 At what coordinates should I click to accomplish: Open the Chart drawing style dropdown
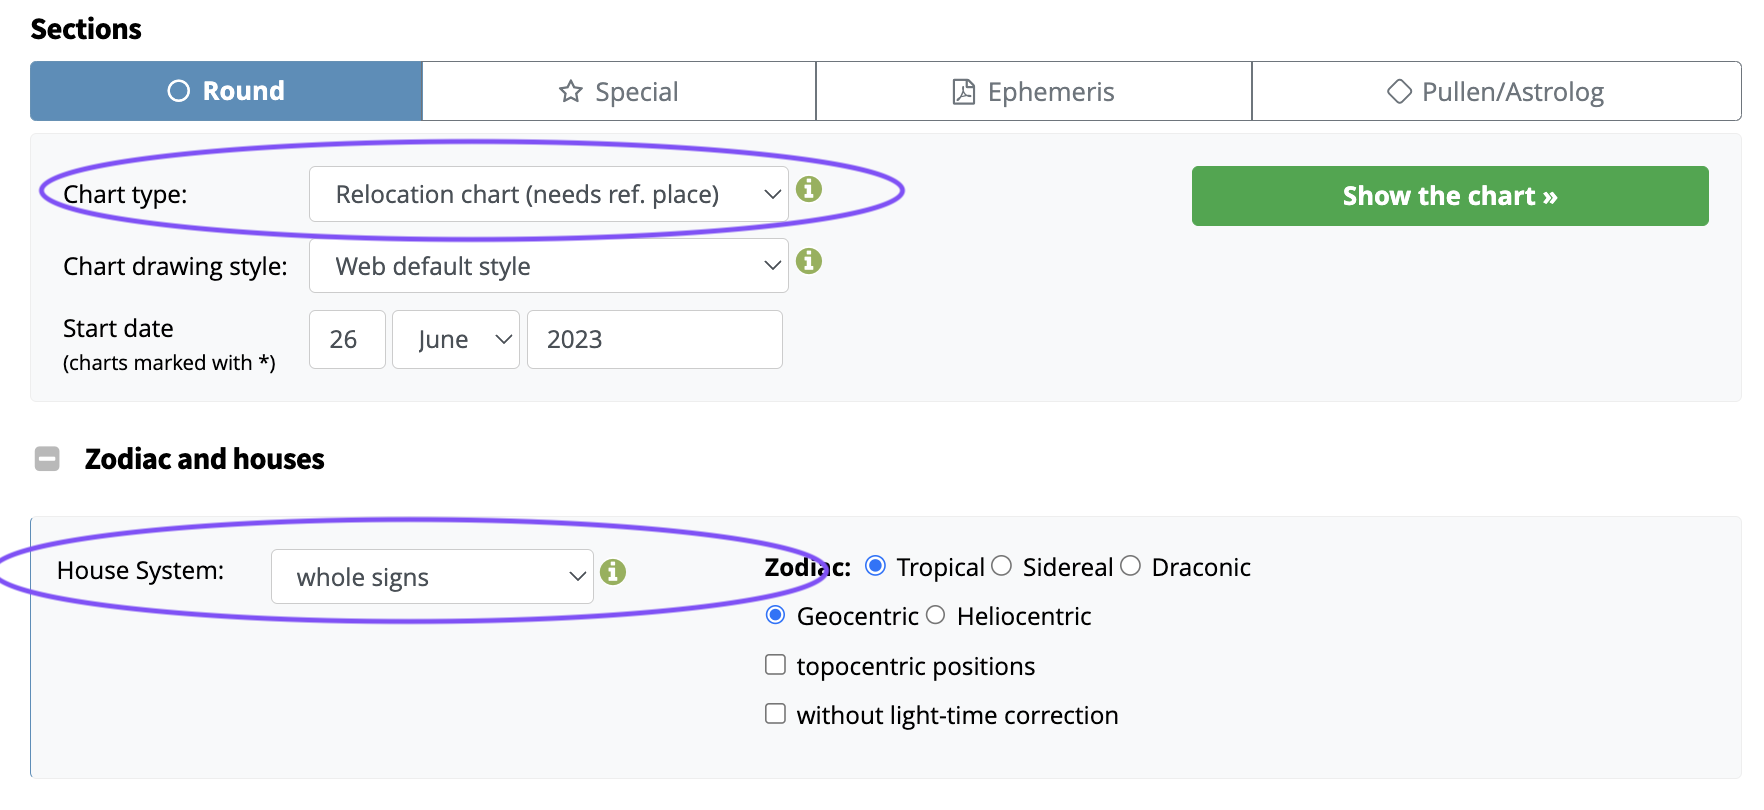tap(548, 266)
